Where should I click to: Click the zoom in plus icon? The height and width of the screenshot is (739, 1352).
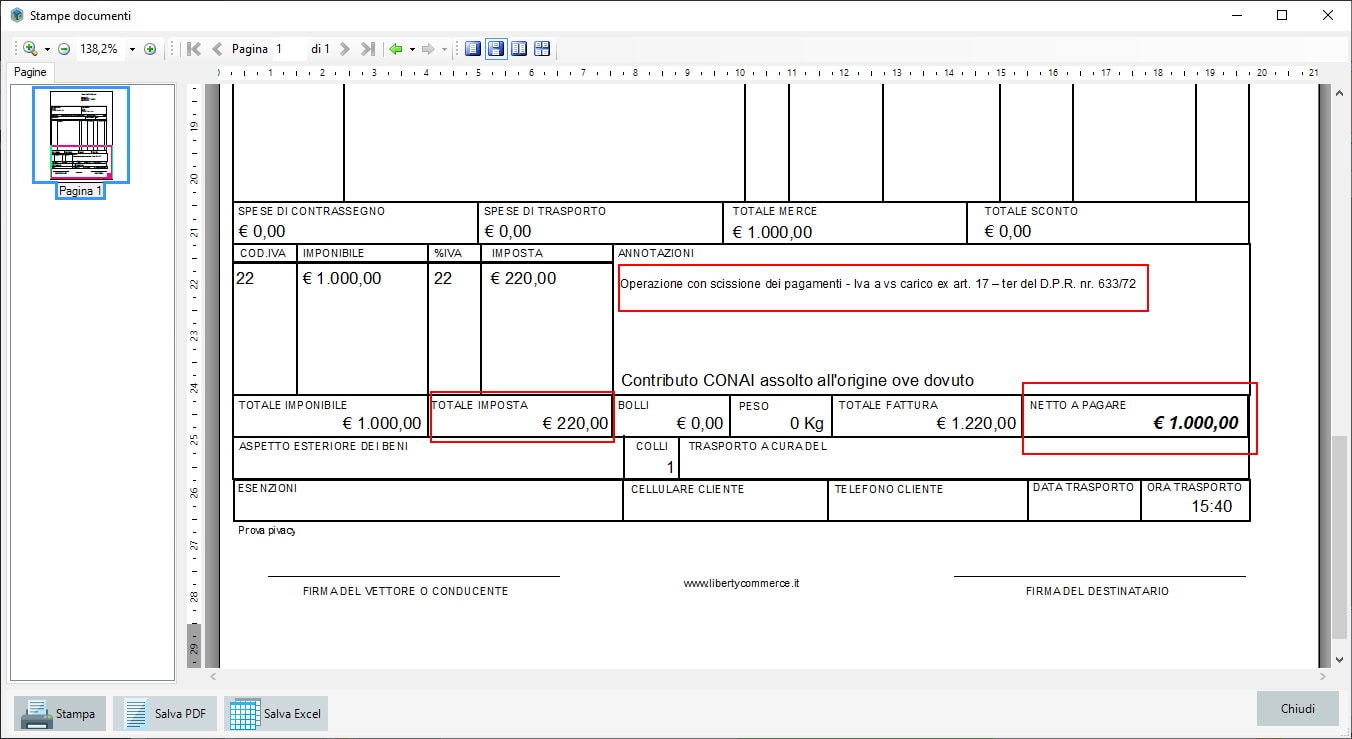(150, 49)
